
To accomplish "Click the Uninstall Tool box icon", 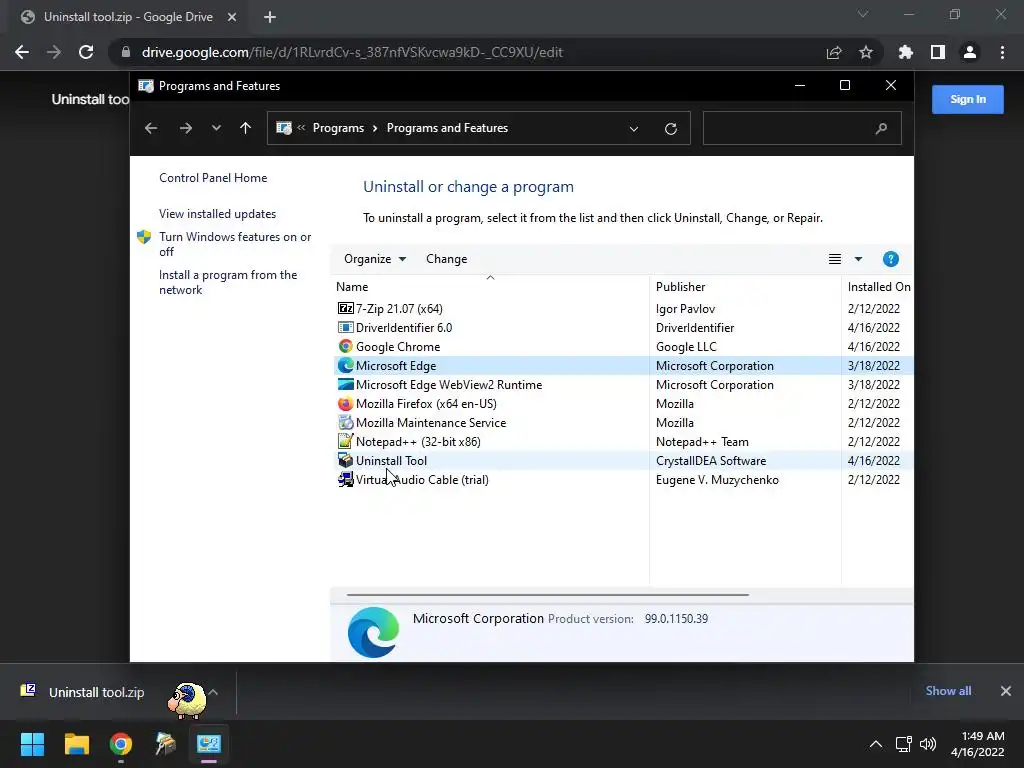I will tap(345, 460).
